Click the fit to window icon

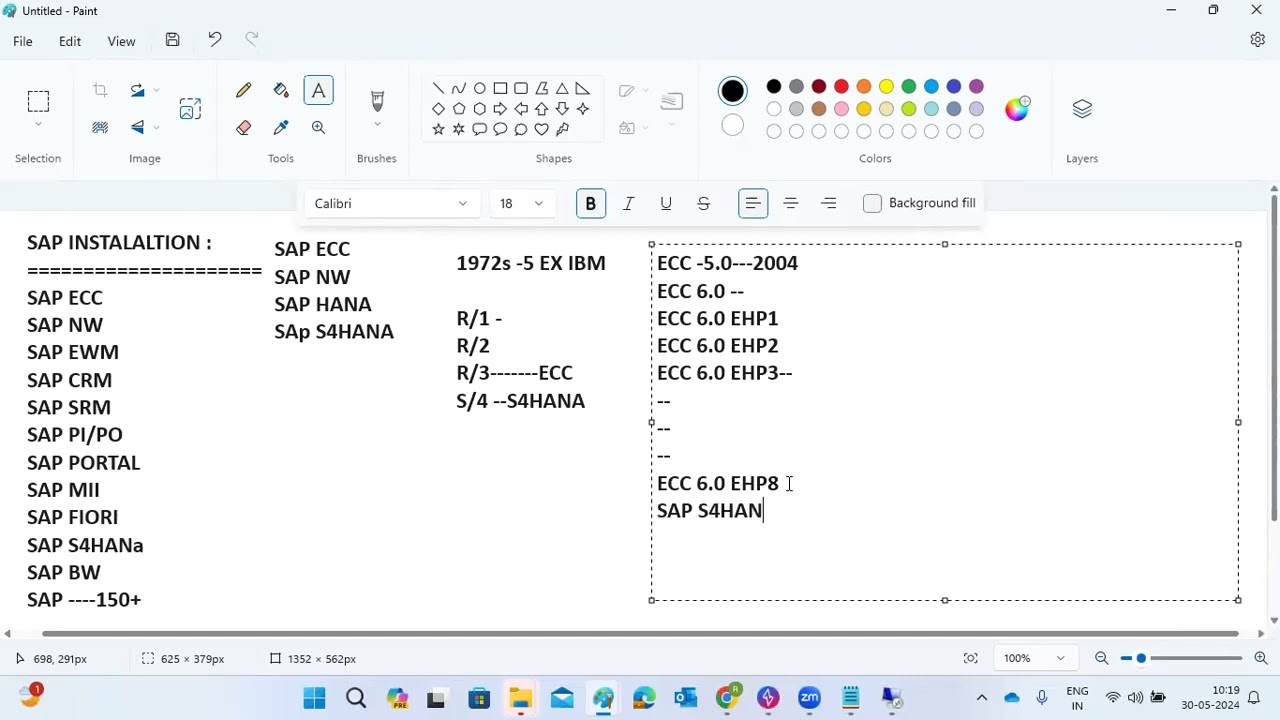point(970,658)
